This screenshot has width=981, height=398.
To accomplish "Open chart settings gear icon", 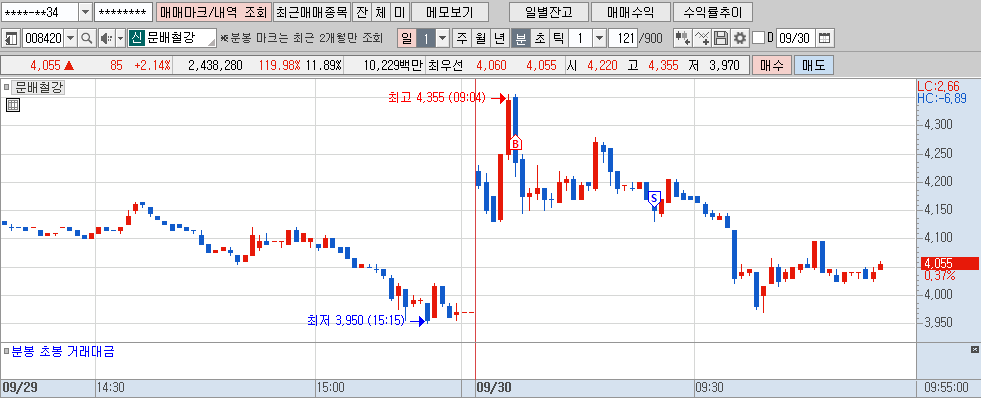I will pyautogui.click(x=740, y=39).
